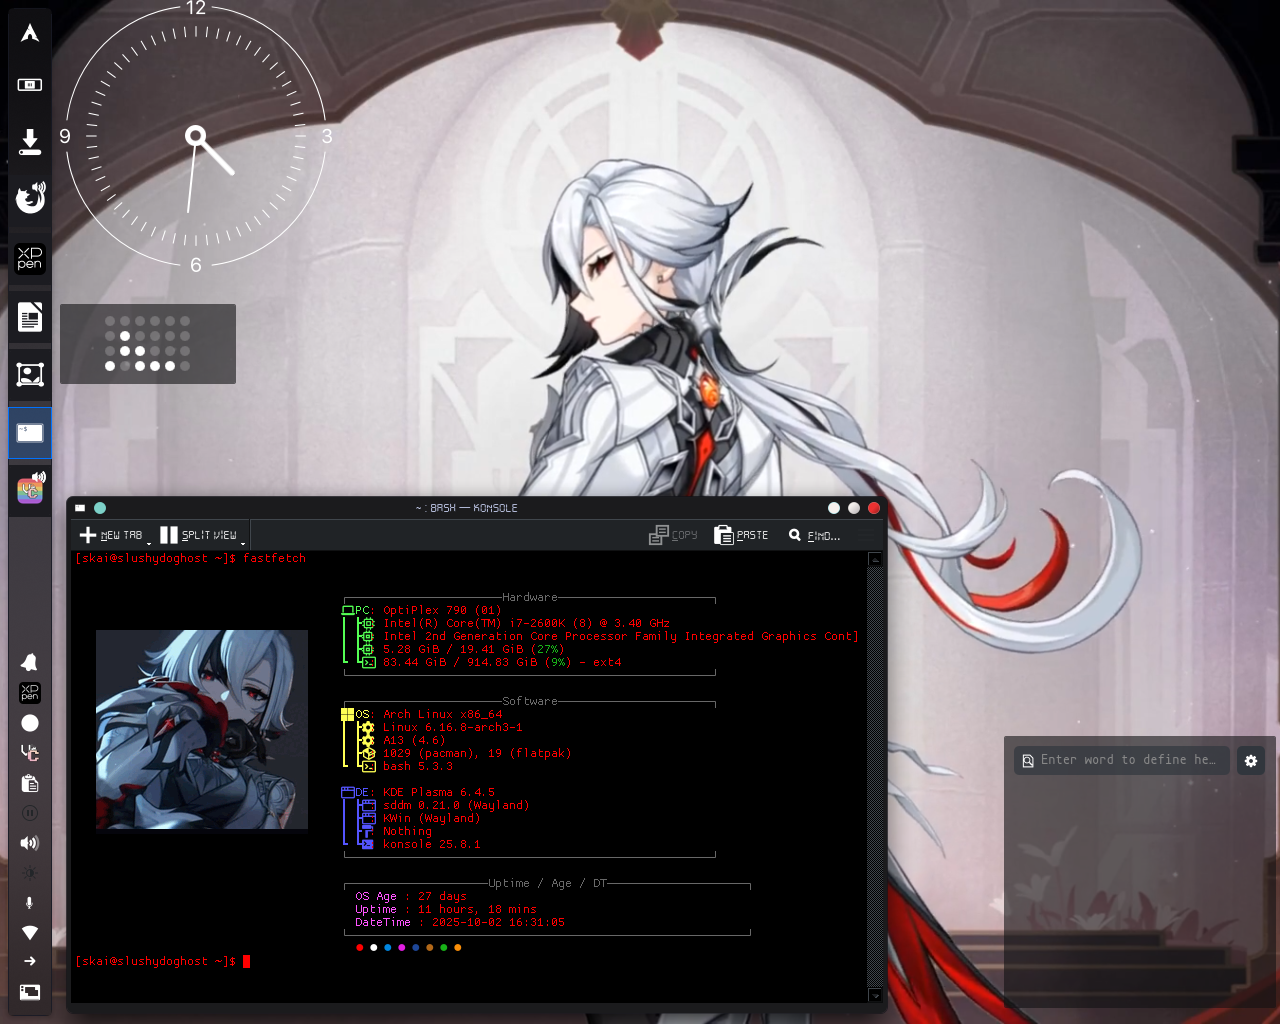Viewport: 1280px width, 1024px height.
Task: Open the Arch Linux application launcher
Action: (30, 33)
